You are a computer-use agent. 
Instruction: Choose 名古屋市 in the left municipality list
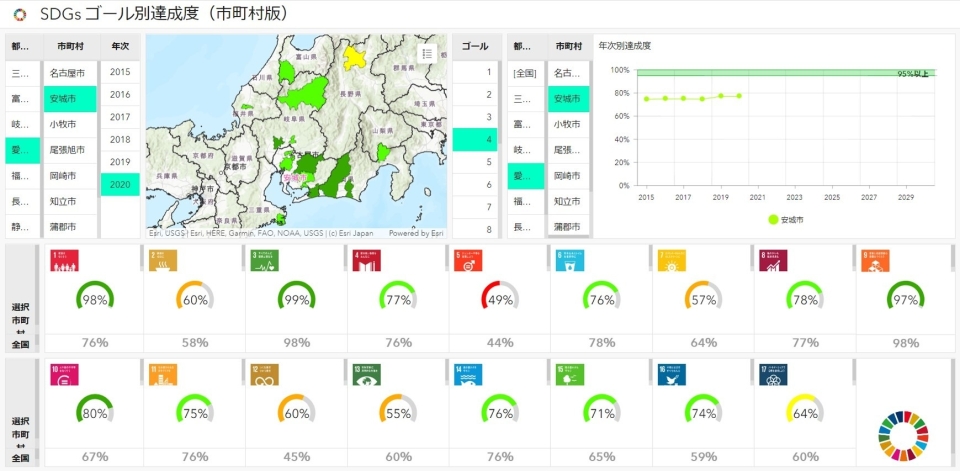point(67,73)
